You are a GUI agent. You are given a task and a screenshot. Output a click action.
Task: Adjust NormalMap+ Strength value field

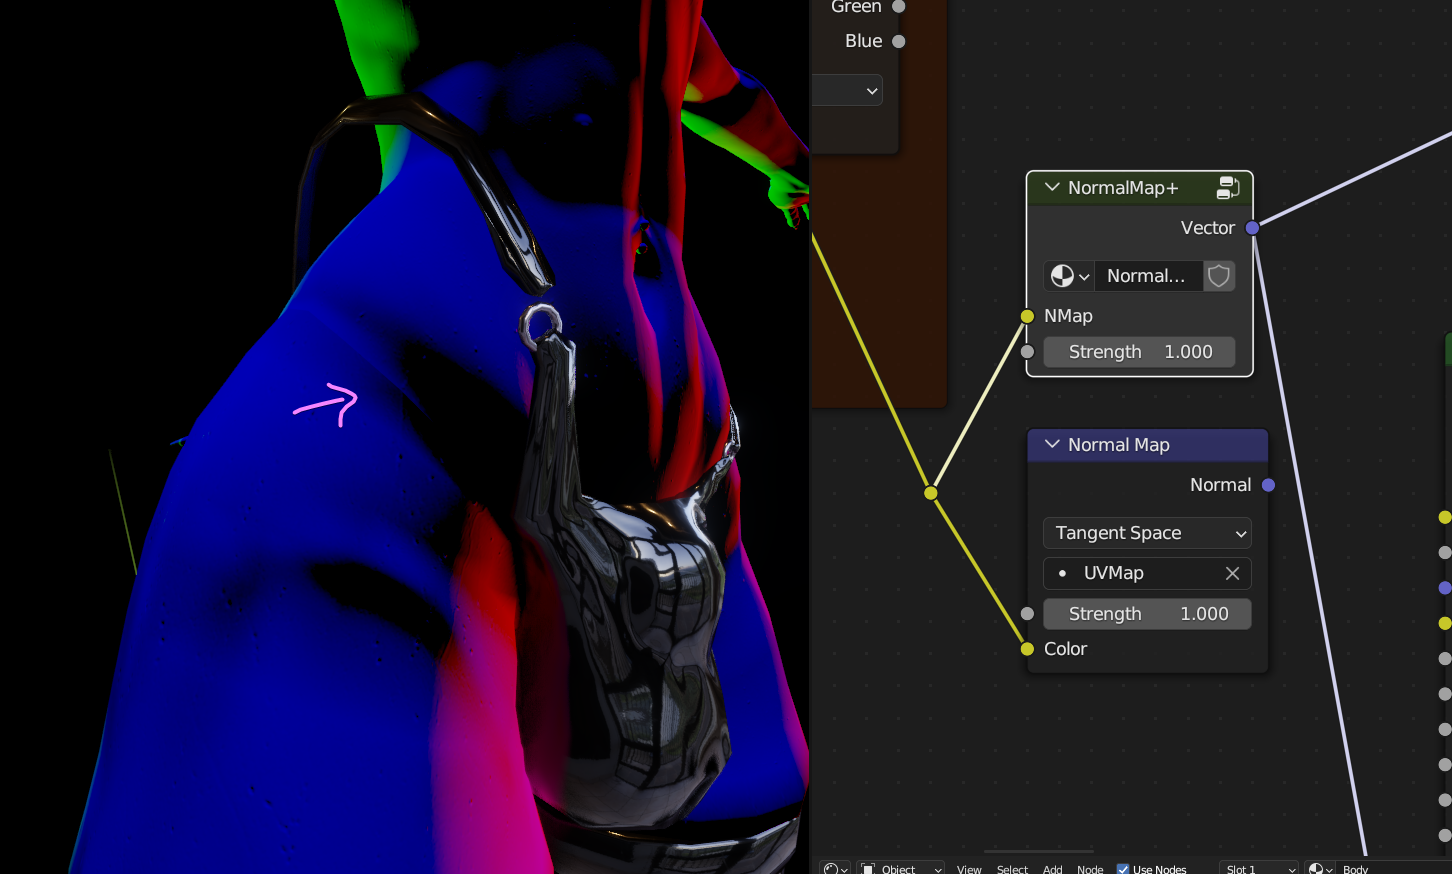pyautogui.click(x=1139, y=352)
